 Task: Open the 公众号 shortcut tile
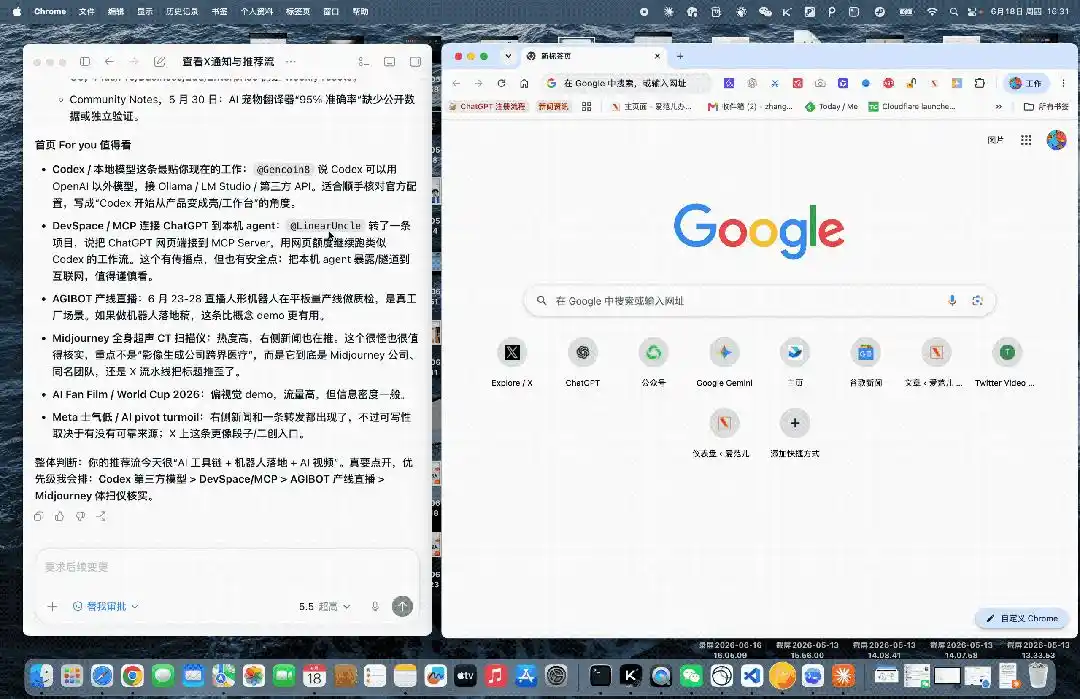(x=653, y=363)
